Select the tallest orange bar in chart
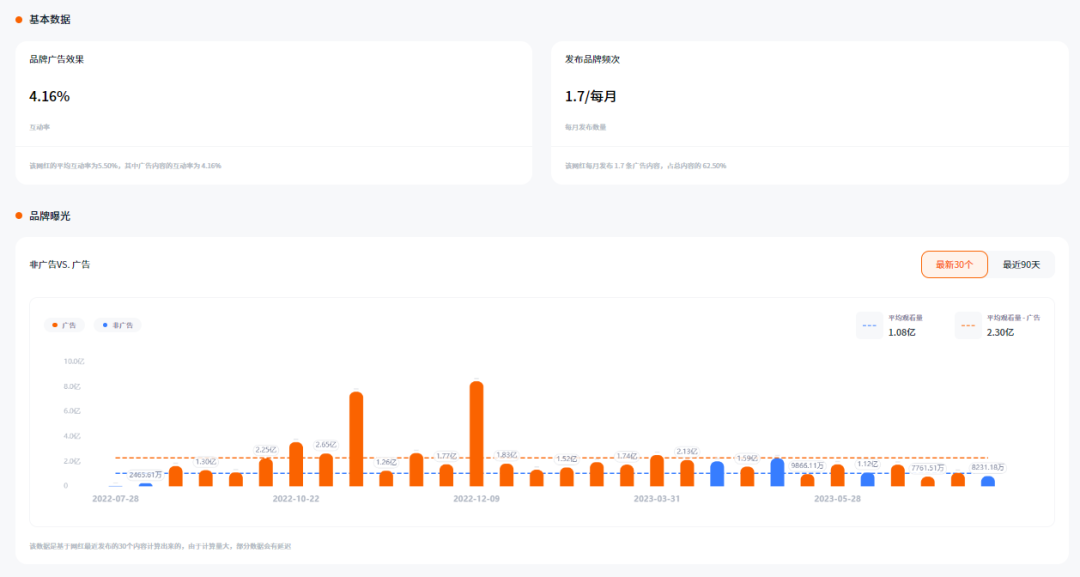 [476, 434]
